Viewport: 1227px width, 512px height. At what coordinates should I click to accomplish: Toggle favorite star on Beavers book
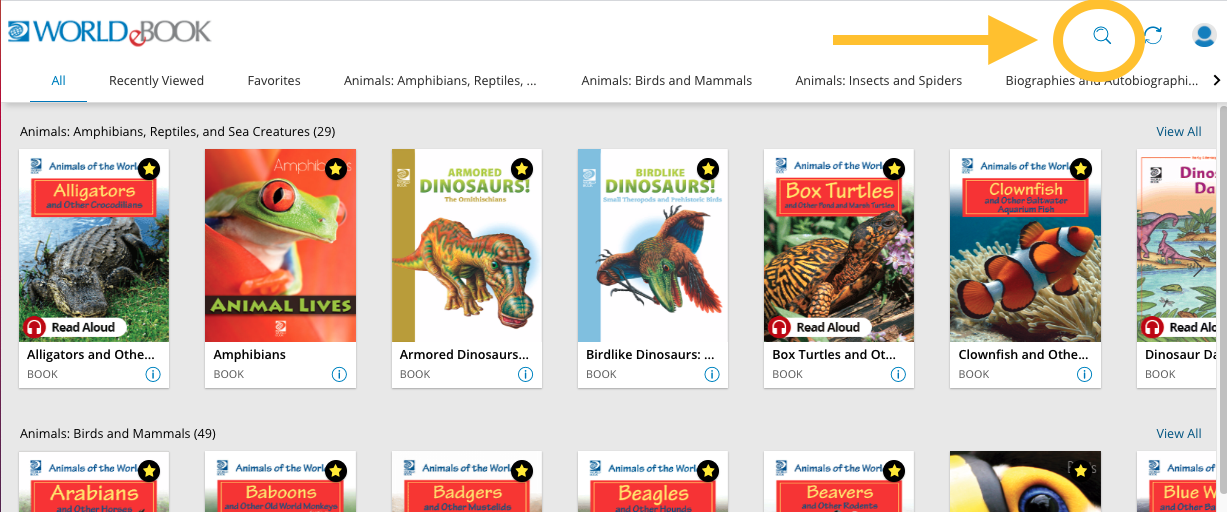pyautogui.click(x=893, y=471)
